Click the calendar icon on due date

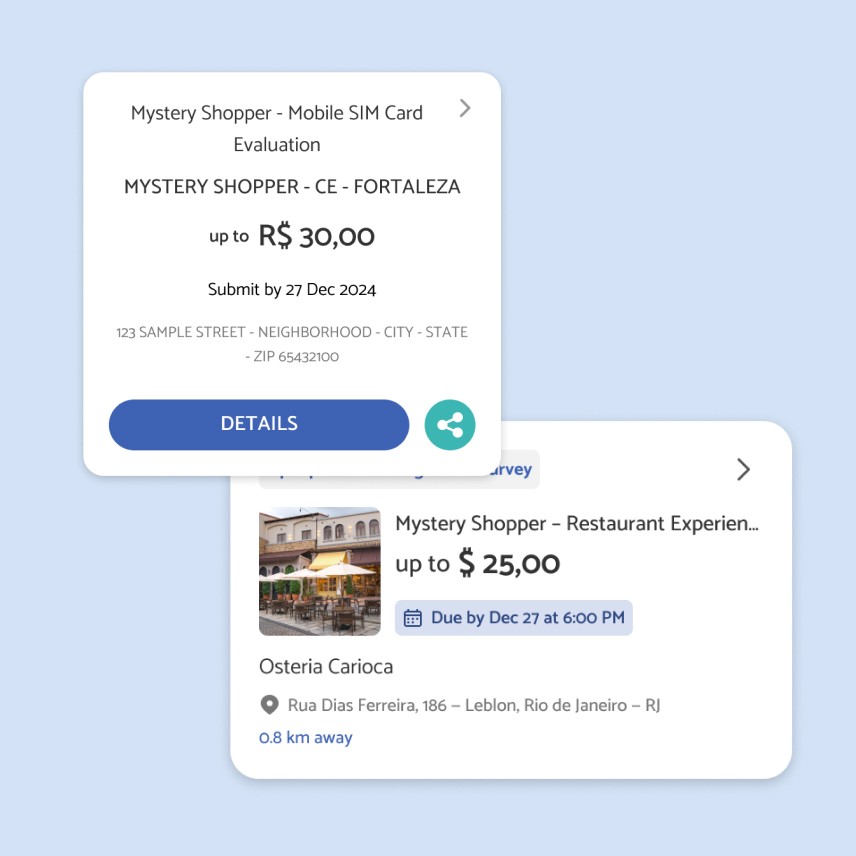pyautogui.click(x=413, y=618)
